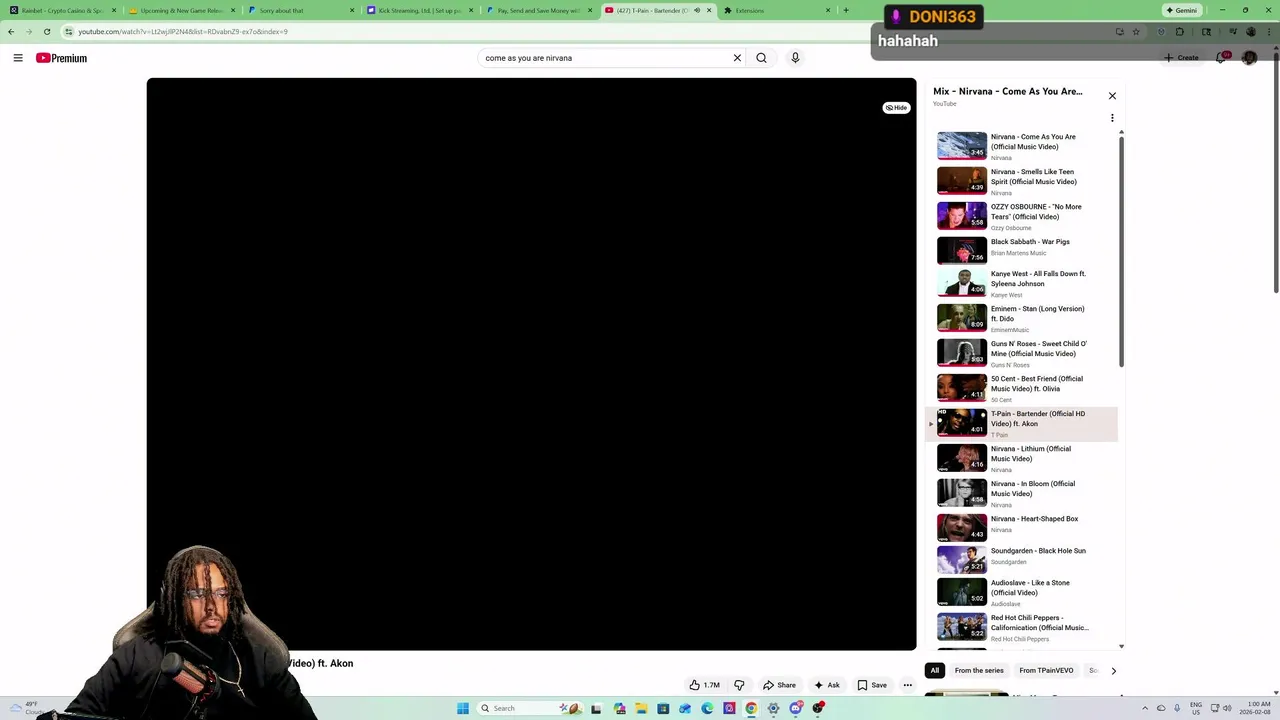The width and height of the screenshot is (1280, 720).
Task: Play Smells Like Teen Spirit from playlist
Action: click(1022, 181)
